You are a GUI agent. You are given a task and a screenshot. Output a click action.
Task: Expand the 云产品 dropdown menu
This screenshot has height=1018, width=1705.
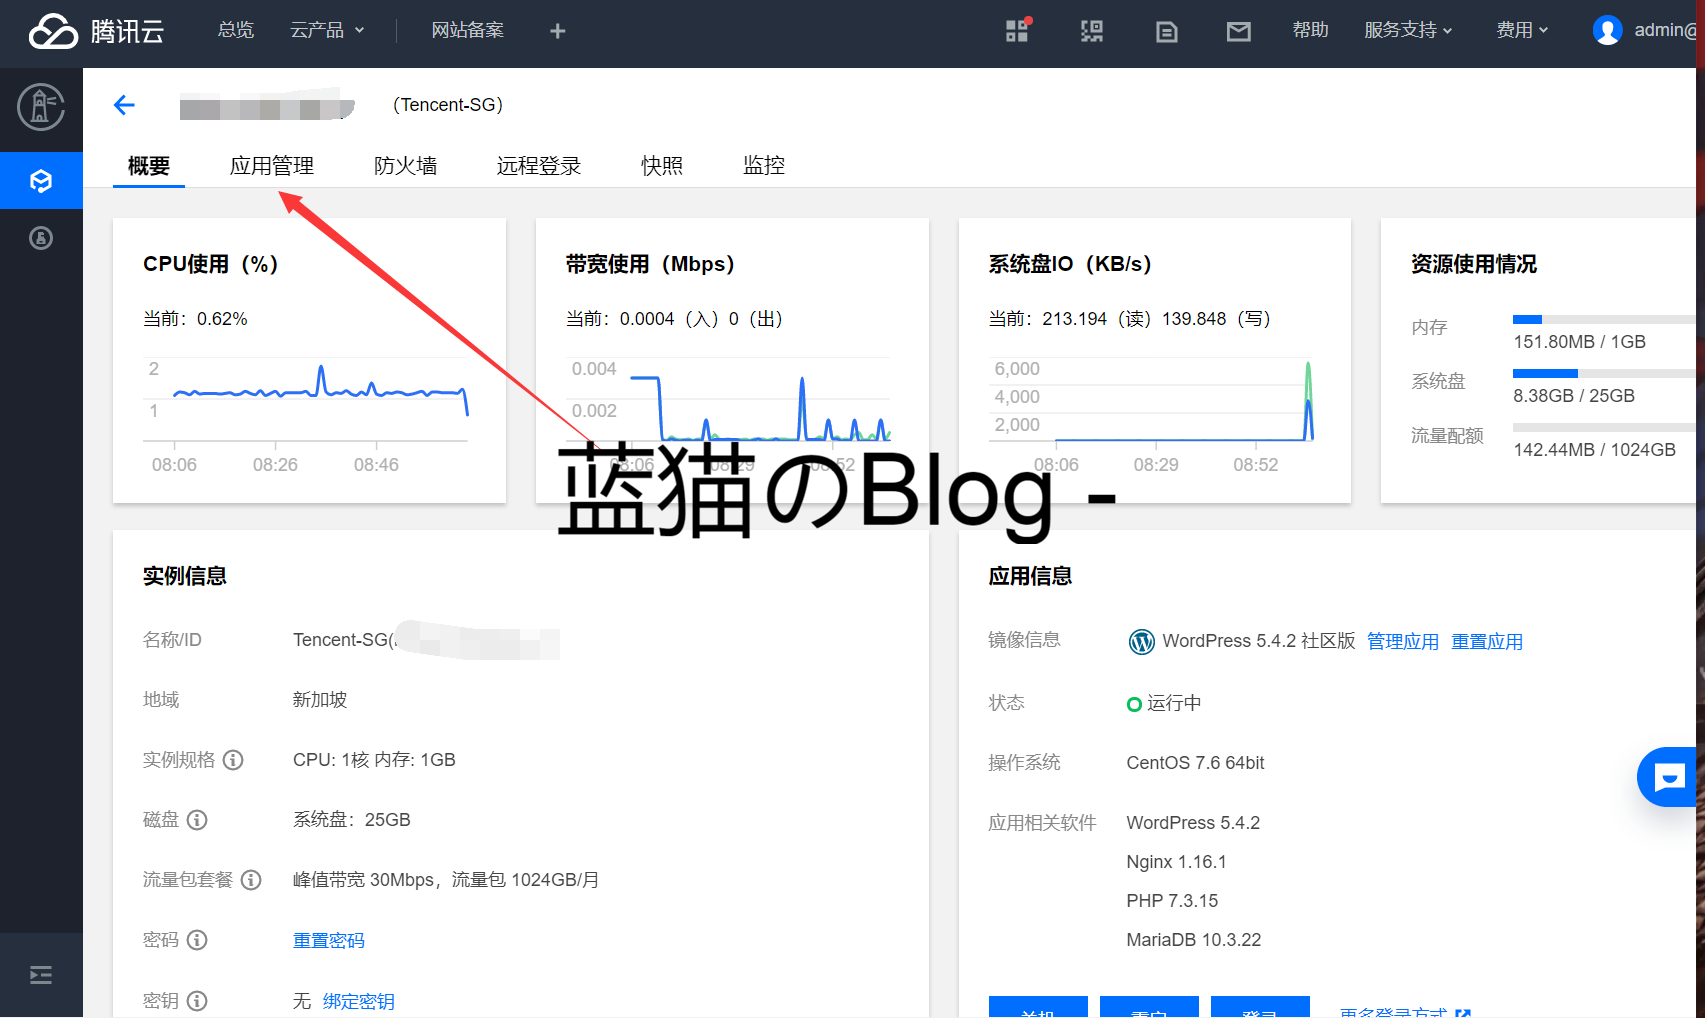327,31
